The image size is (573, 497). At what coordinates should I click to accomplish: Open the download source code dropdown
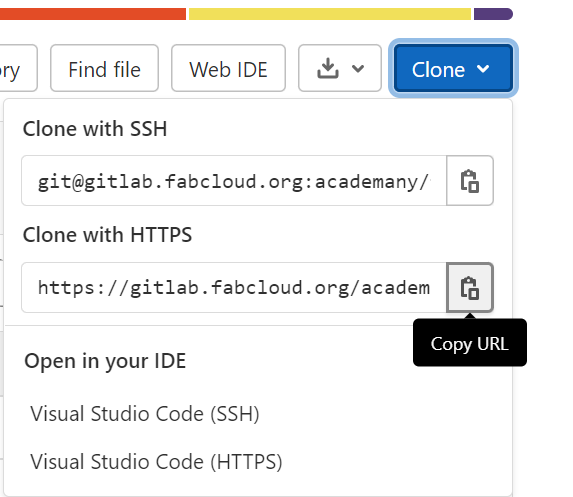[340, 68]
